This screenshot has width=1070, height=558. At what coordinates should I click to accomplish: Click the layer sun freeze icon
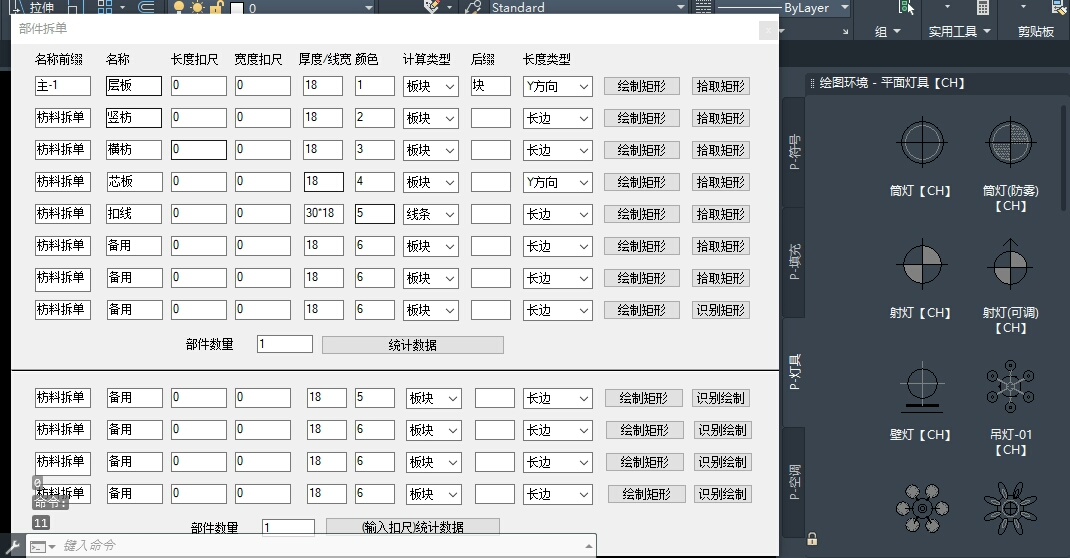pos(197,8)
